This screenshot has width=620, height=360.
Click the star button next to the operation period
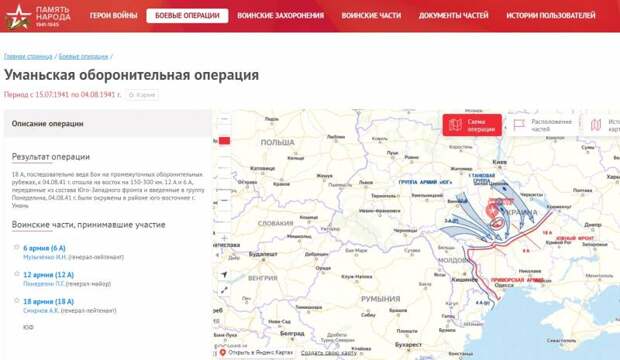pos(142,95)
